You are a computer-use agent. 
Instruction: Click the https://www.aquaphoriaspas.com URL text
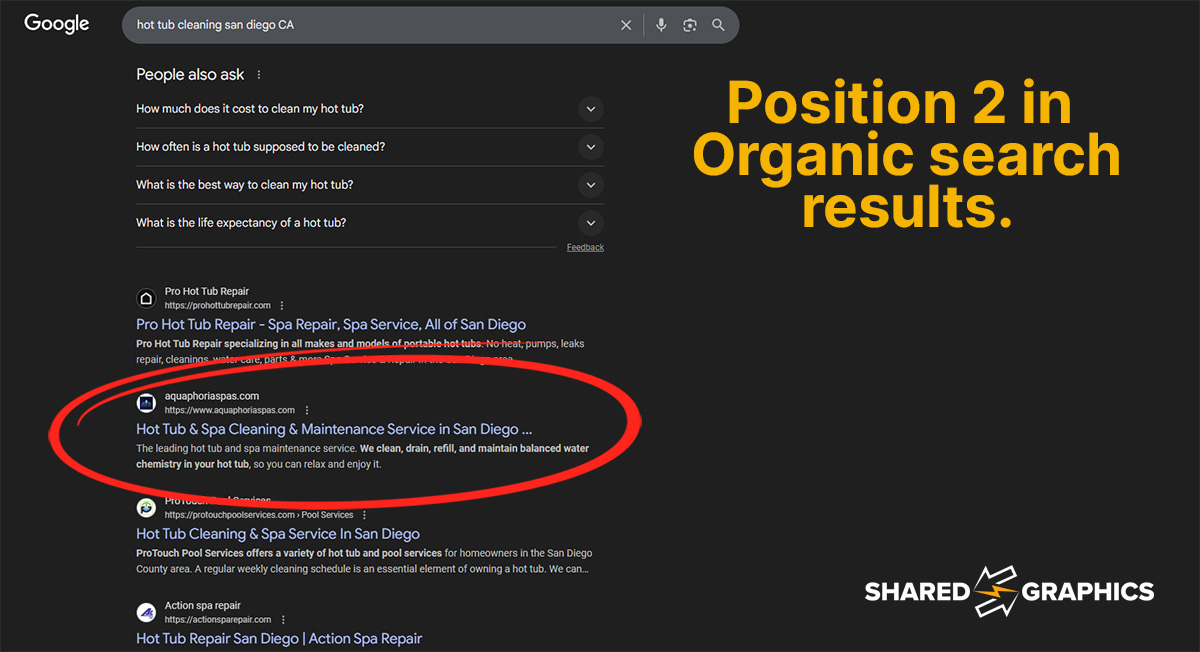pos(230,410)
